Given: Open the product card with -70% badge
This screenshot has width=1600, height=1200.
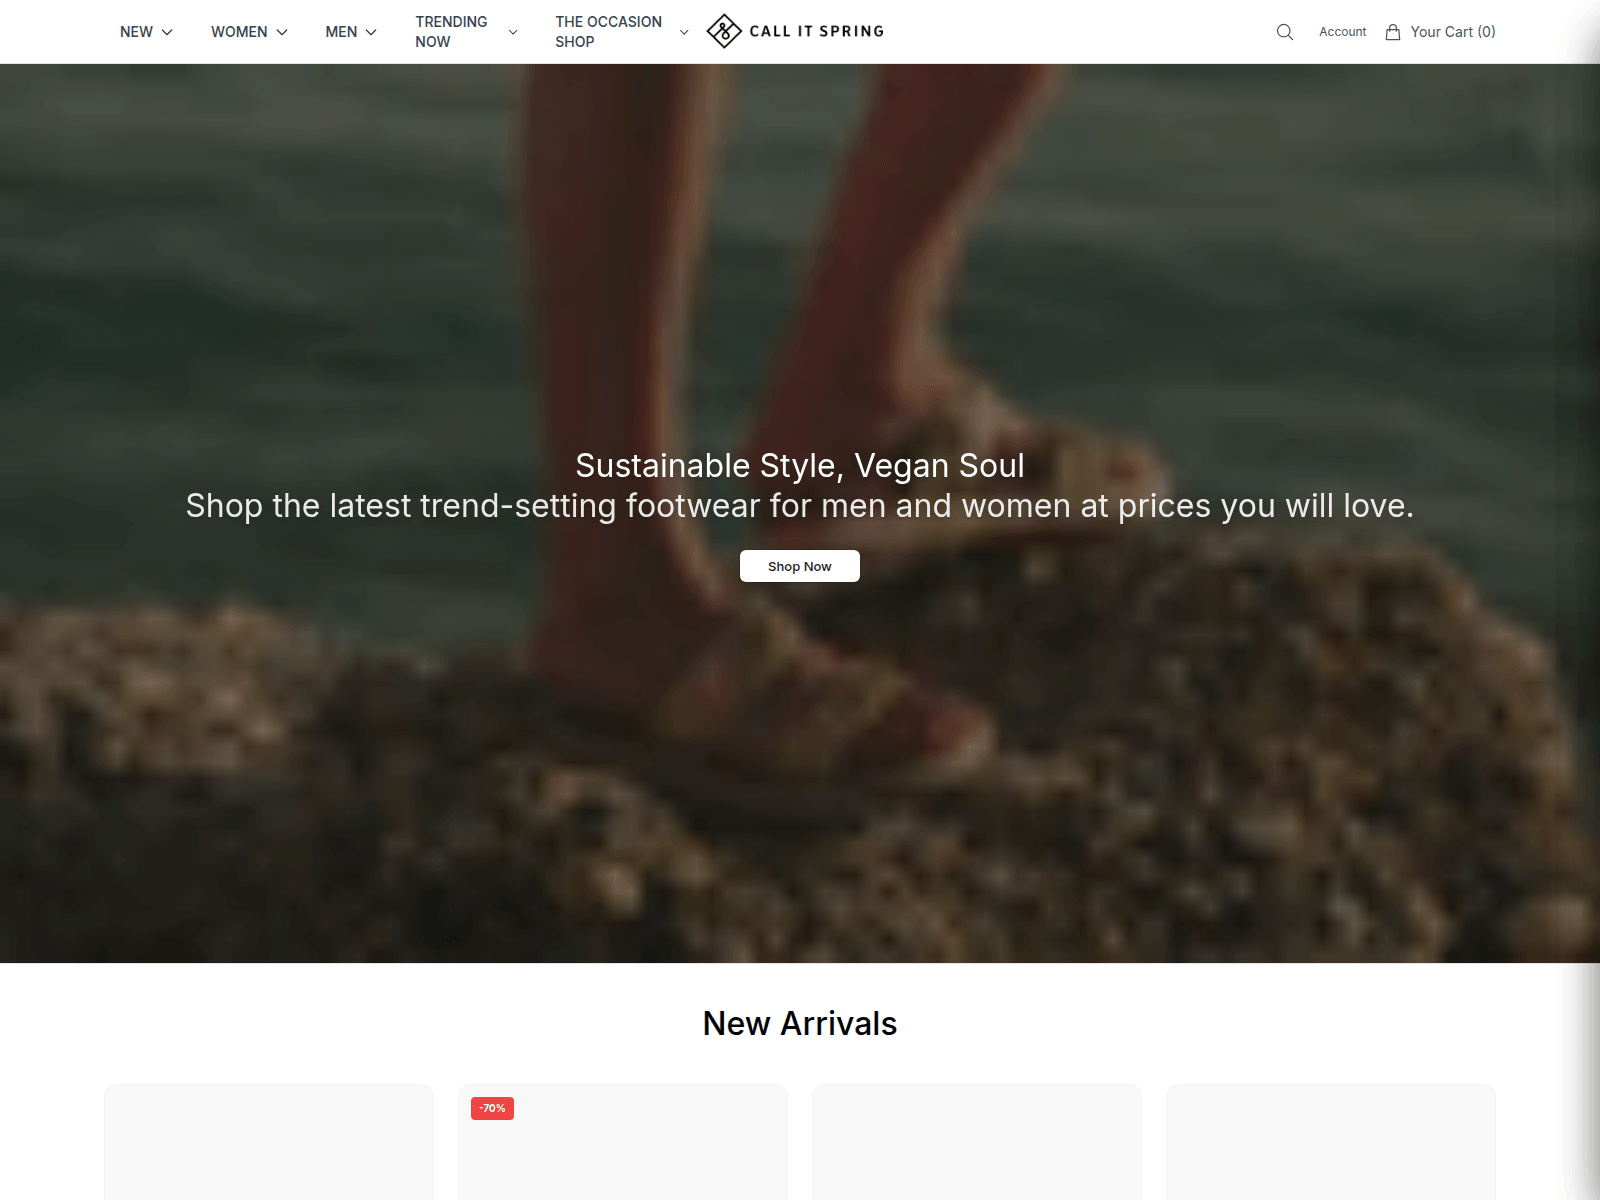Looking at the screenshot, I should click(623, 1142).
